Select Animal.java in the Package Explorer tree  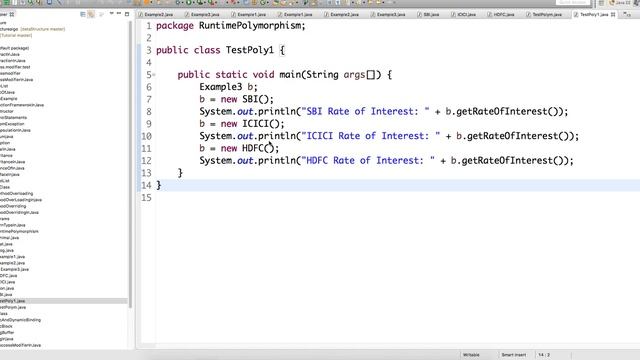click(10, 238)
